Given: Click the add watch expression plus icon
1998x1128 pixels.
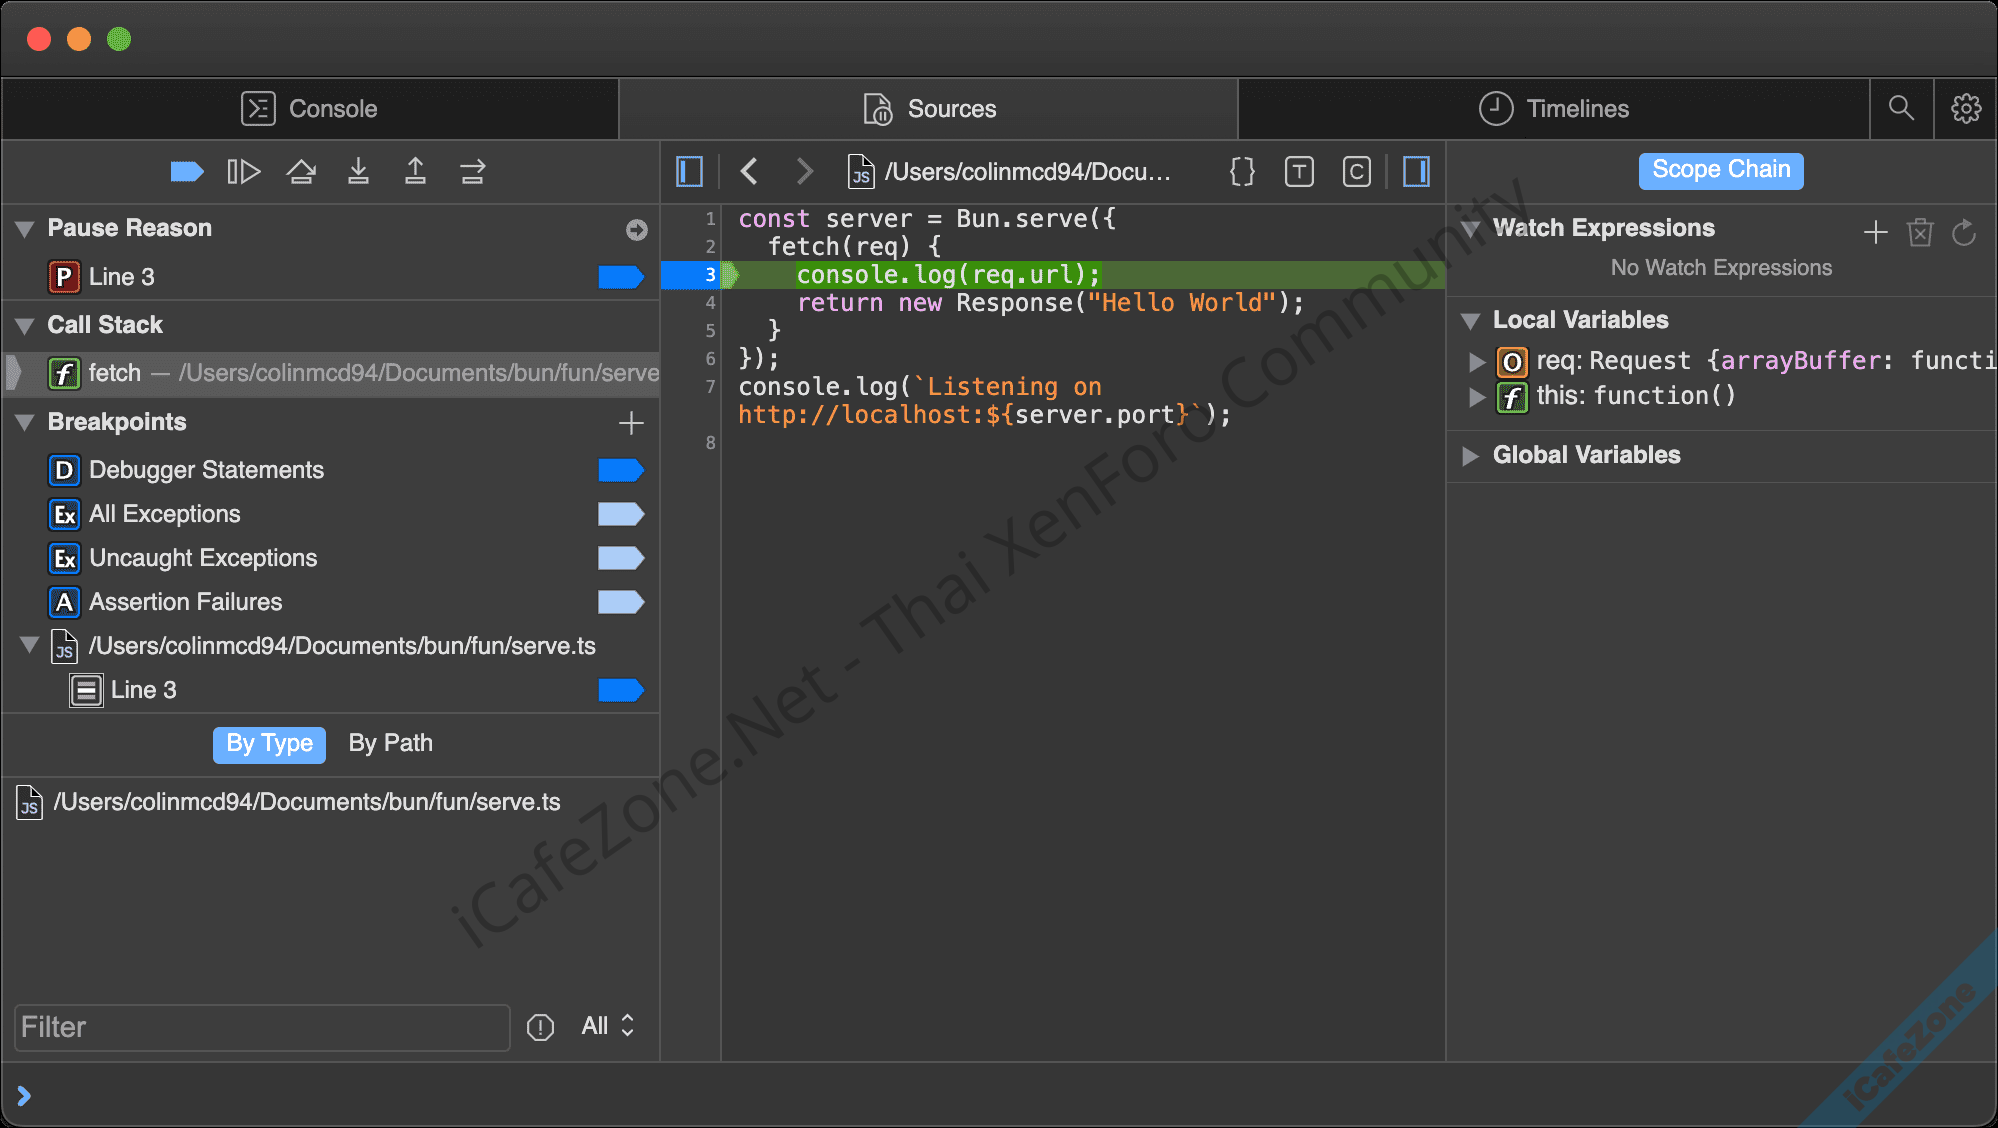Looking at the screenshot, I should (1875, 233).
